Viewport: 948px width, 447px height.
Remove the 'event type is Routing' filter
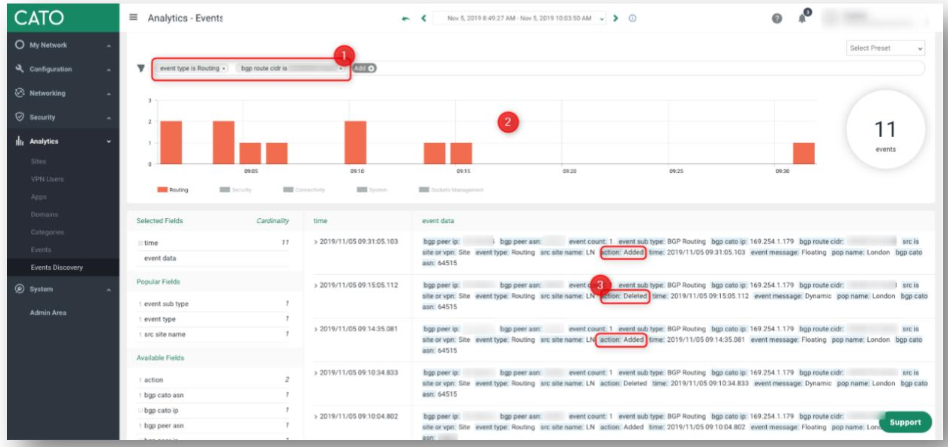click(x=223, y=68)
